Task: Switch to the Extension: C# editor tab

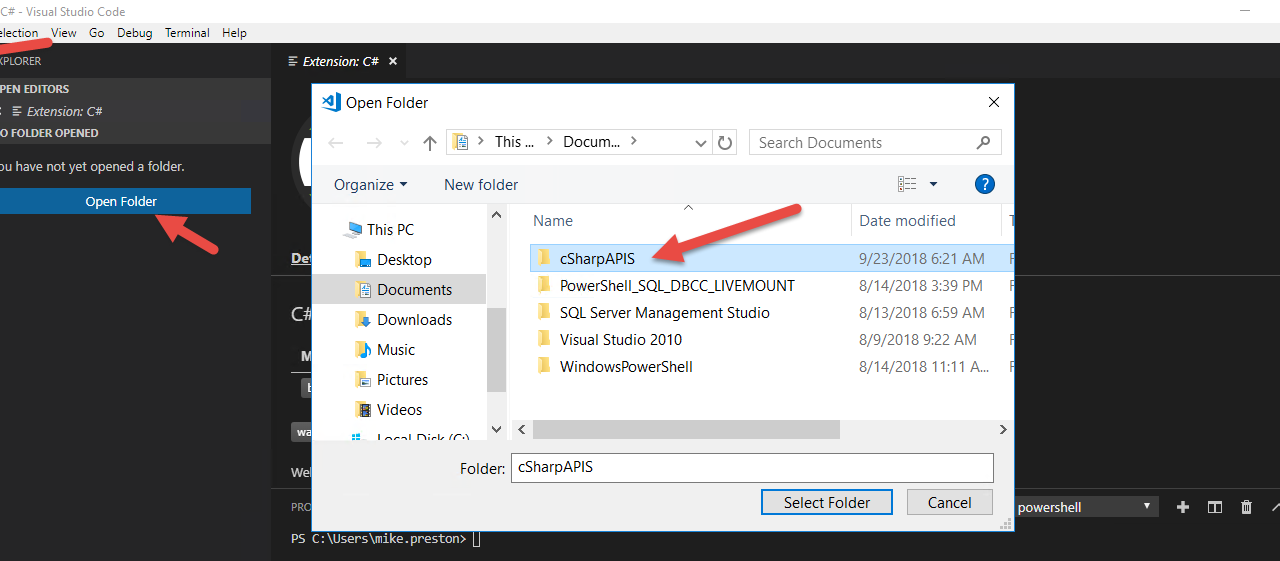Action: tap(340, 61)
